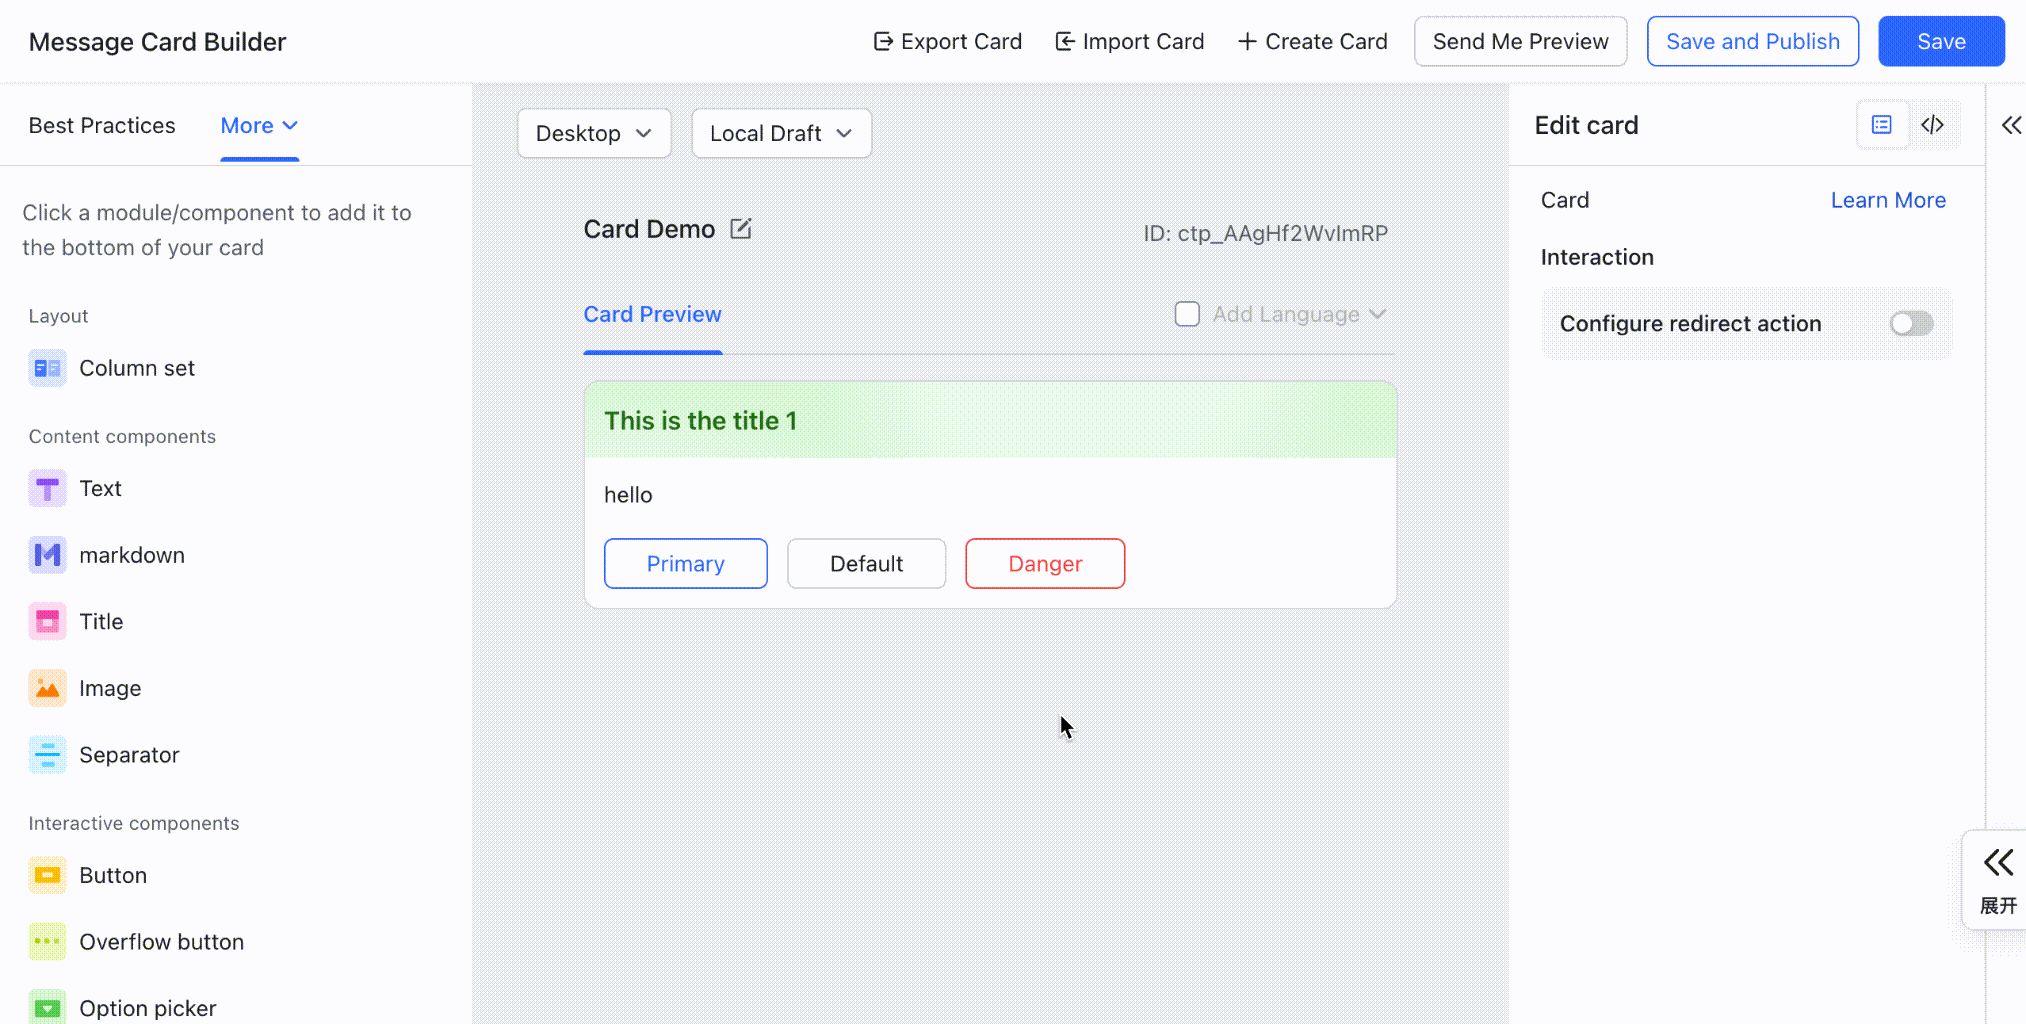Switch to the Best Practices tab
The width and height of the screenshot is (2026, 1024).
click(x=102, y=126)
